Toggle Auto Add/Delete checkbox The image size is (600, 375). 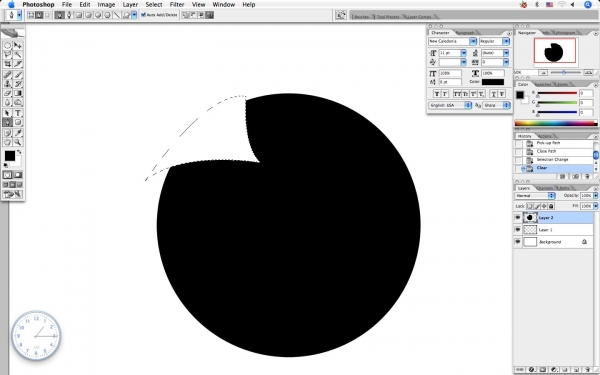(143, 15)
